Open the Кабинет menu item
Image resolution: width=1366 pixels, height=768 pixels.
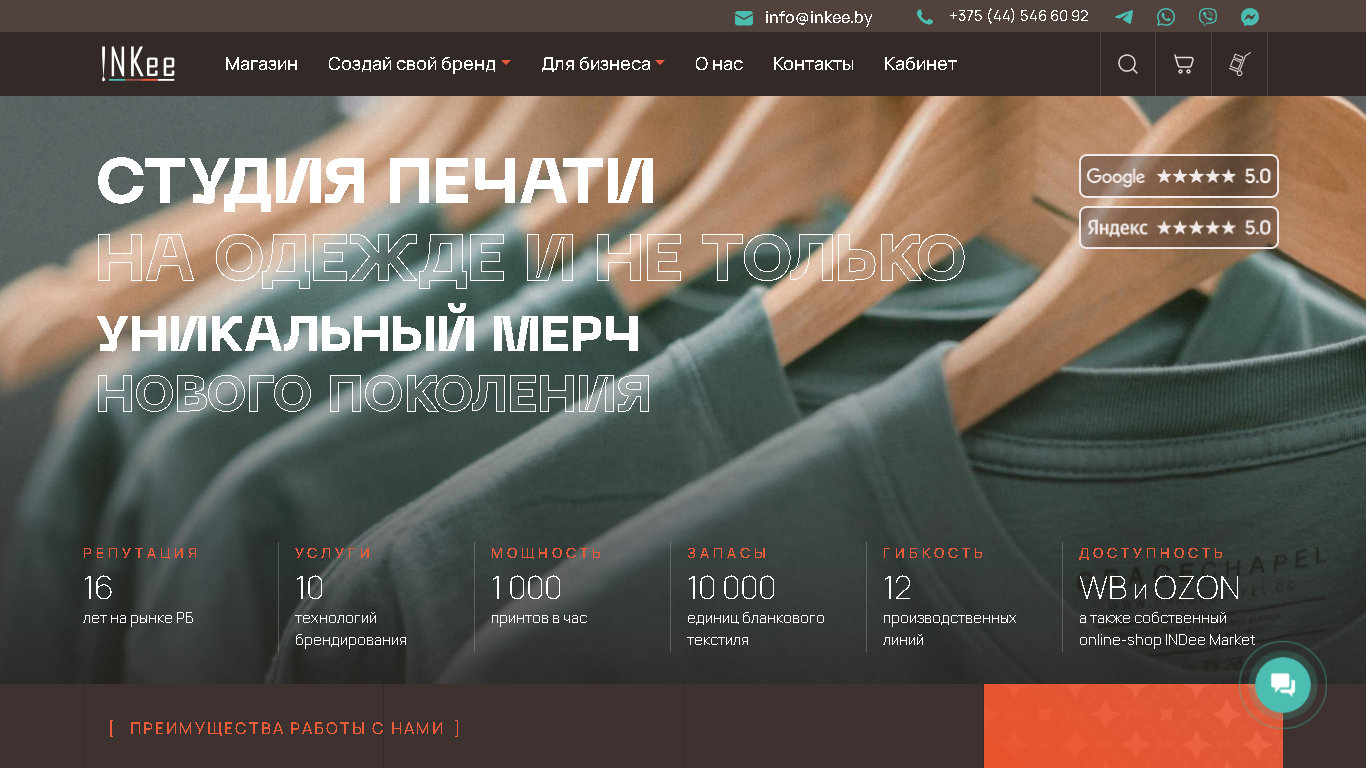[920, 64]
